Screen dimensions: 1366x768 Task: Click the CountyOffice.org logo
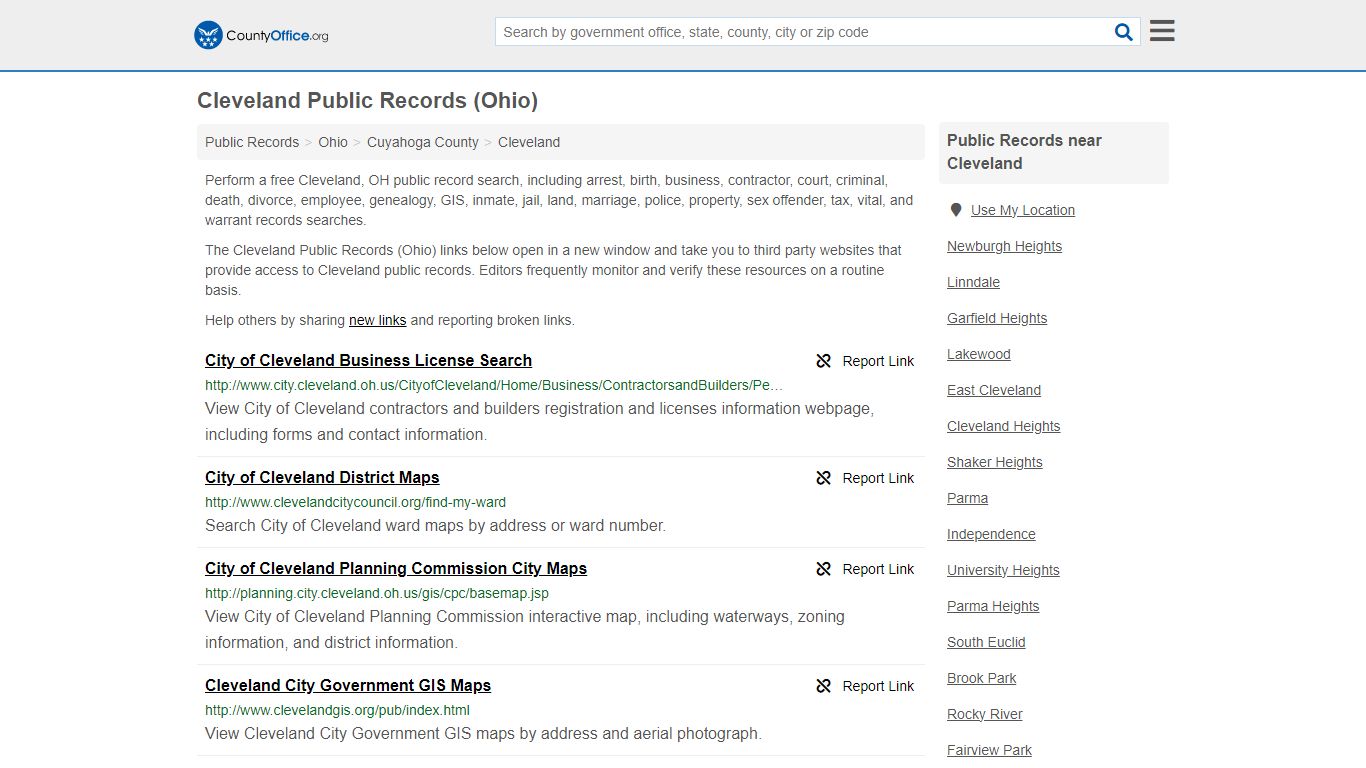click(x=261, y=35)
